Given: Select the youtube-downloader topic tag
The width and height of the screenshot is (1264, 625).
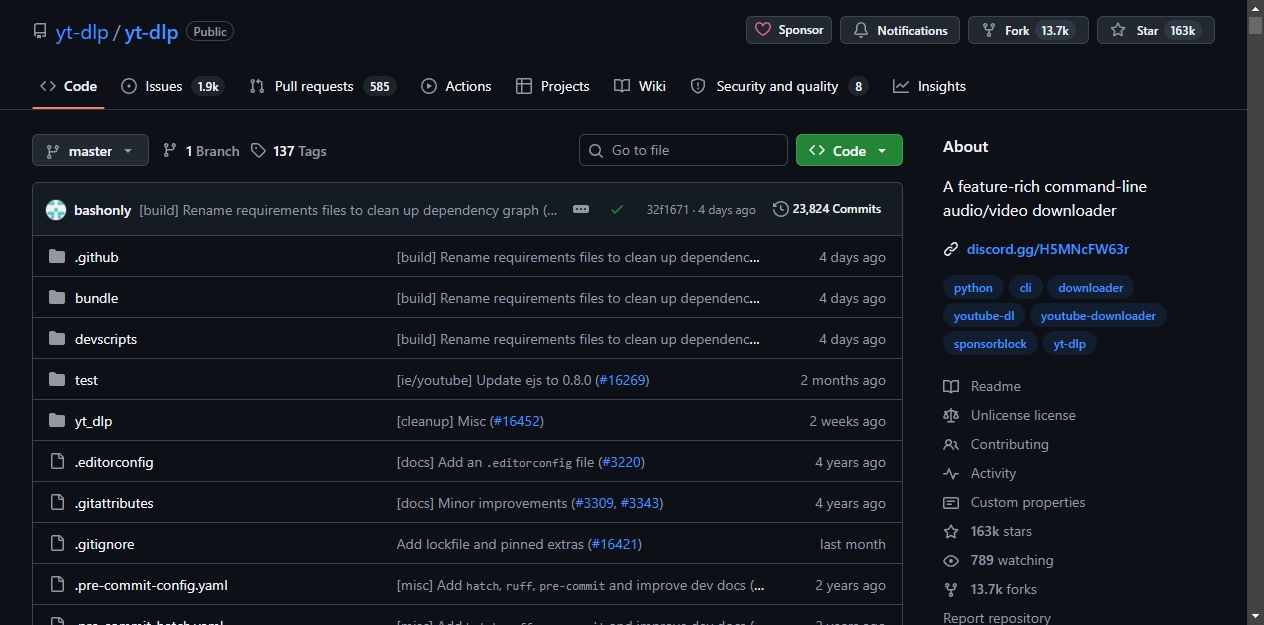Looking at the screenshot, I should click(x=1098, y=316).
